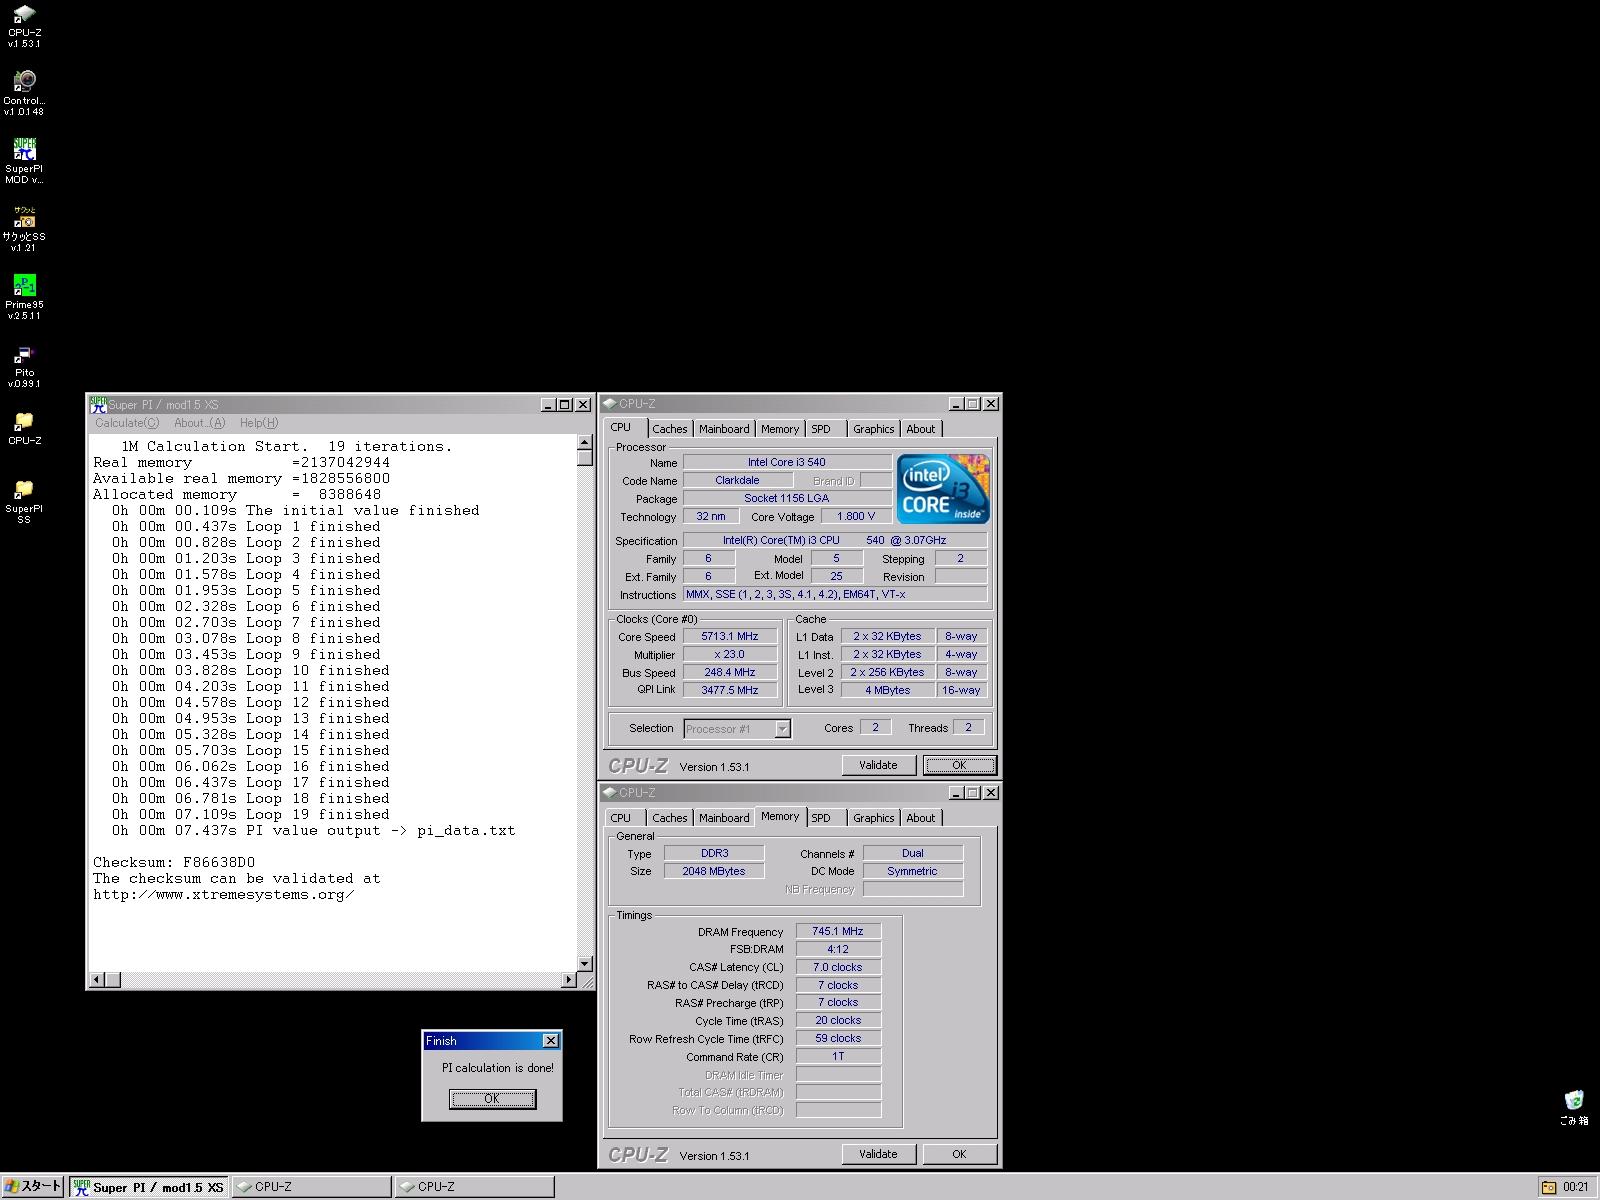
Task: Click the Checksum: F86638D0 line
Action: pyautogui.click(x=174, y=862)
